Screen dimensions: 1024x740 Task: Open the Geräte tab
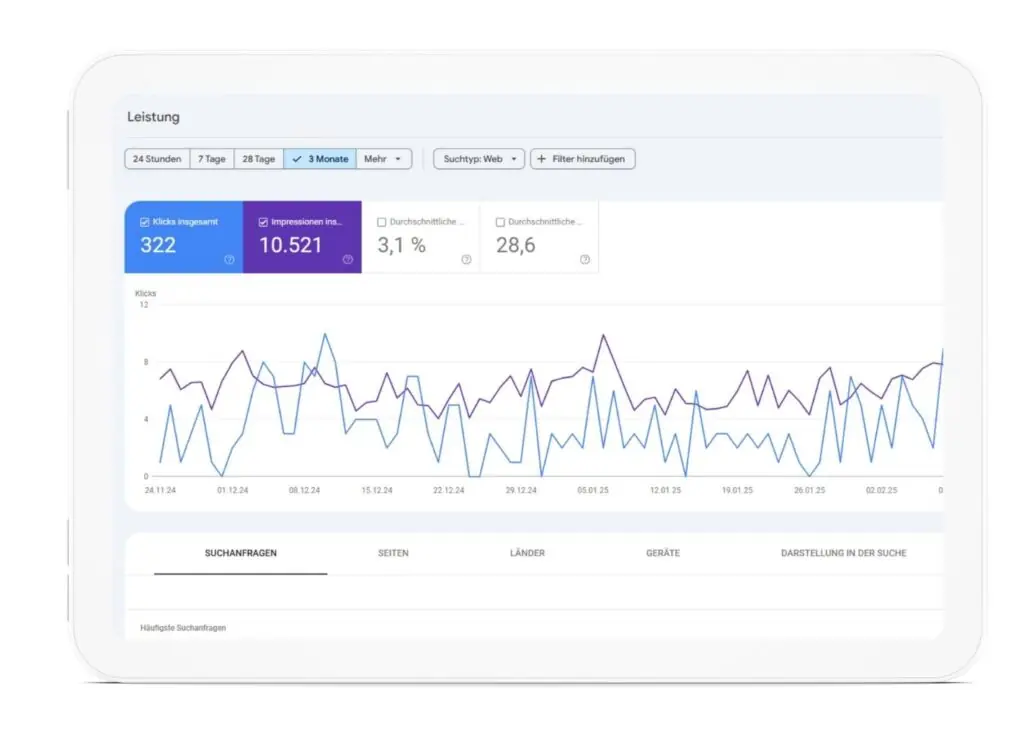click(x=661, y=552)
